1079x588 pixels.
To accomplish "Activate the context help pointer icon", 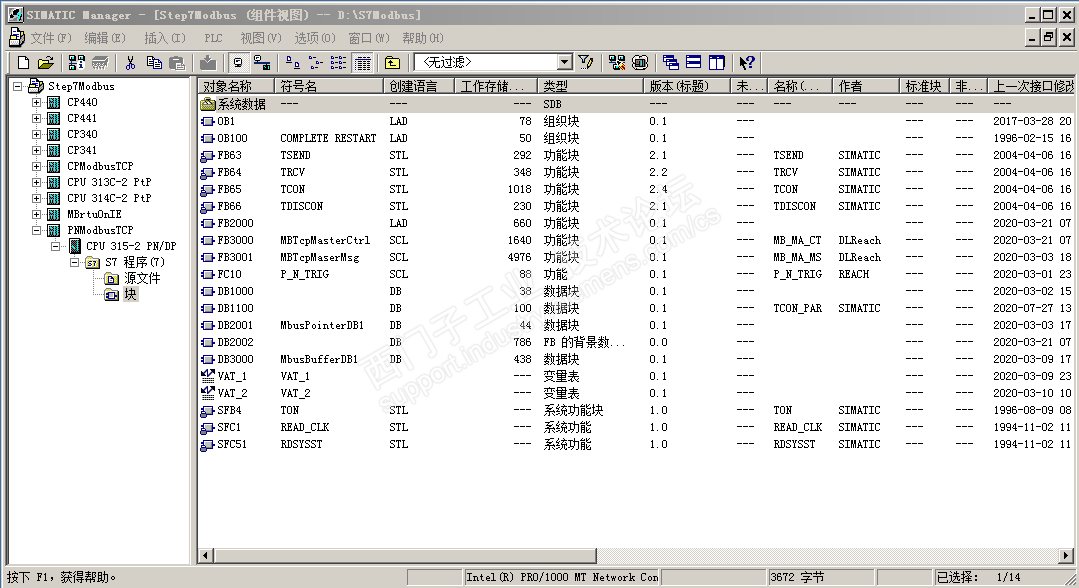I will click(x=747, y=63).
